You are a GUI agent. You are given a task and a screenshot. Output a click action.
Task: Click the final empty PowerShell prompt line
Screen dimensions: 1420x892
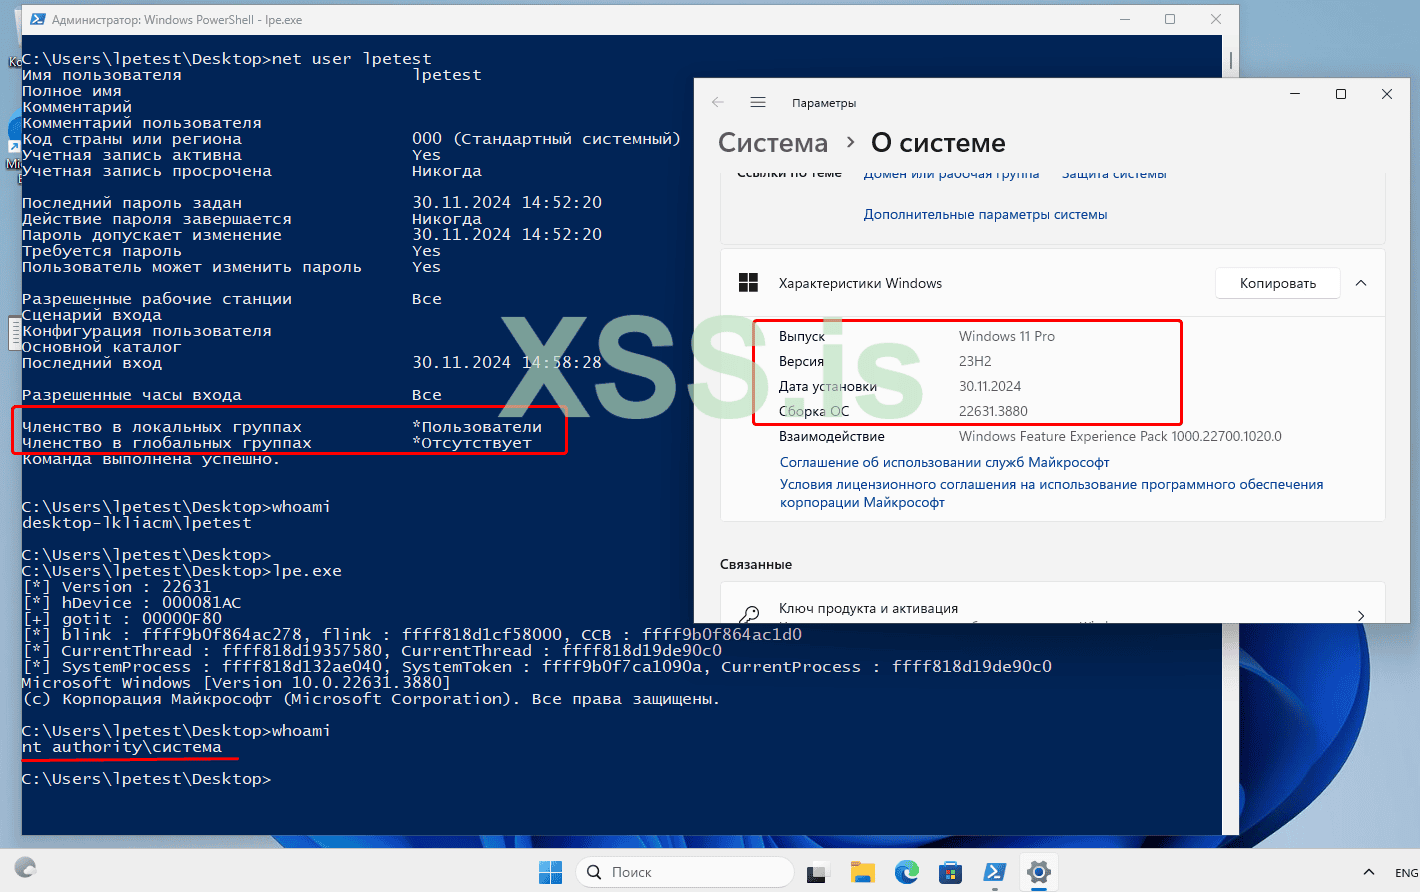pos(147,779)
